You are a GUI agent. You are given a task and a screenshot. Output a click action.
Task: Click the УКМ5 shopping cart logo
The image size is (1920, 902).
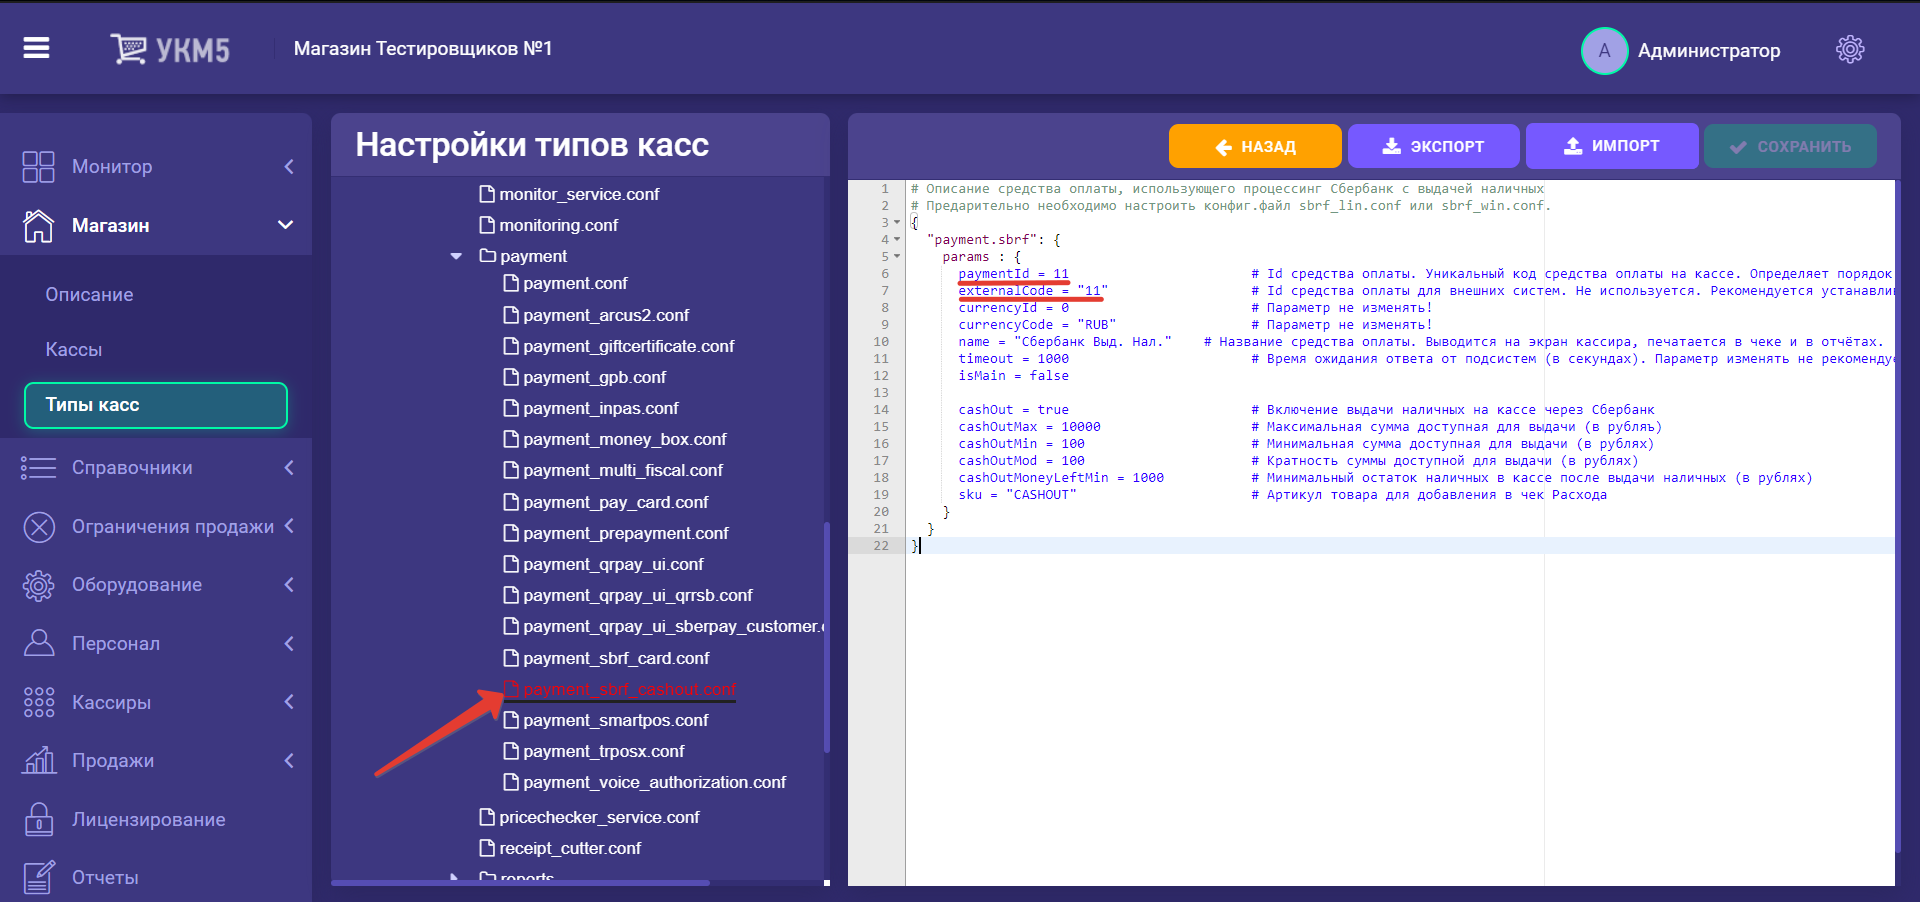point(170,49)
